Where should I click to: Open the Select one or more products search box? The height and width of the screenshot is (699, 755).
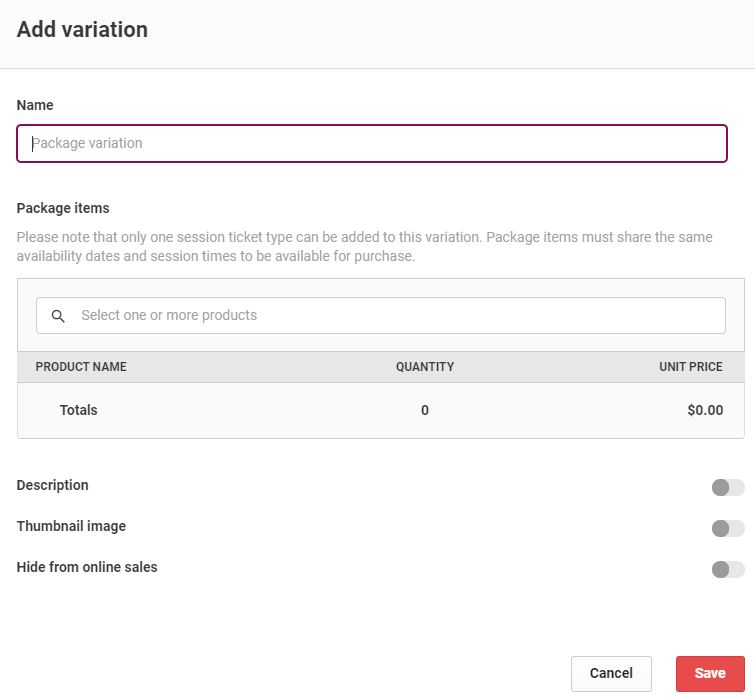pyautogui.click(x=381, y=315)
